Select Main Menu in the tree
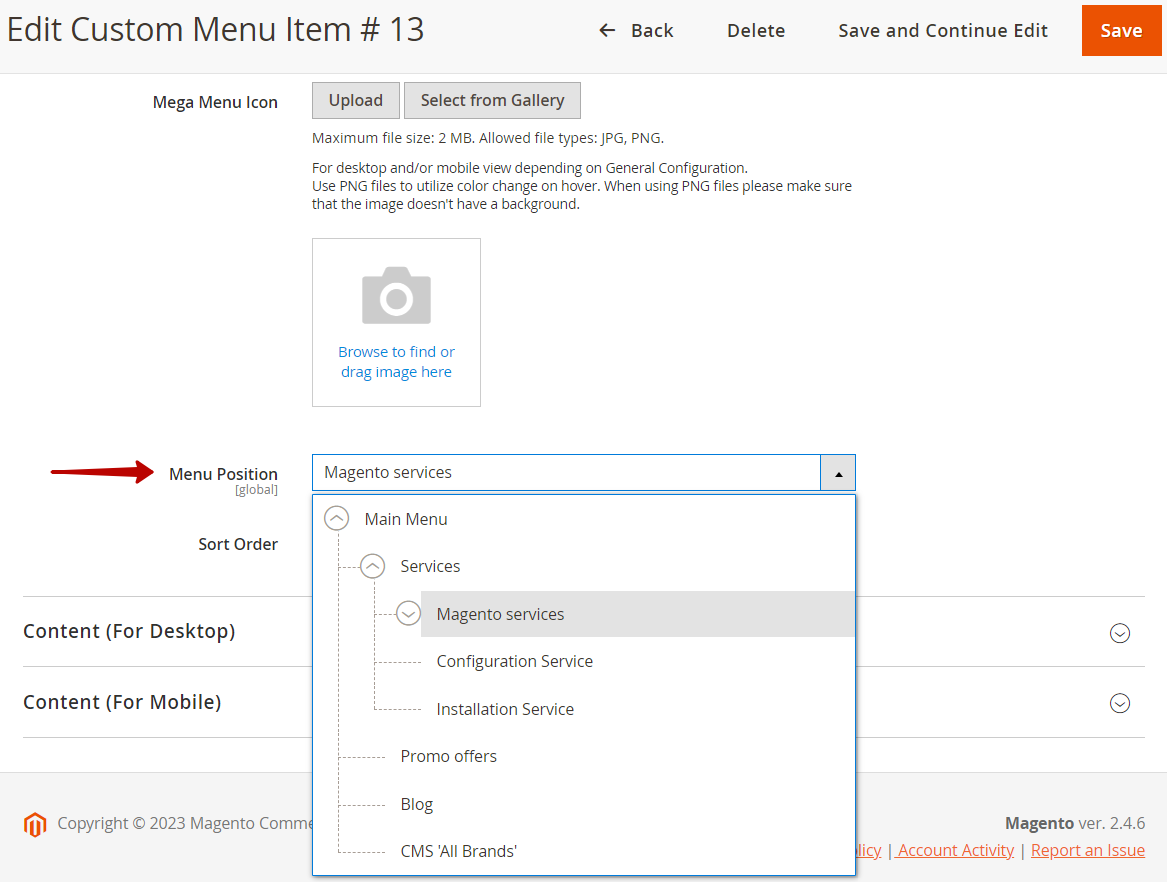The image size is (1167, 882). (x=406, y=520)
